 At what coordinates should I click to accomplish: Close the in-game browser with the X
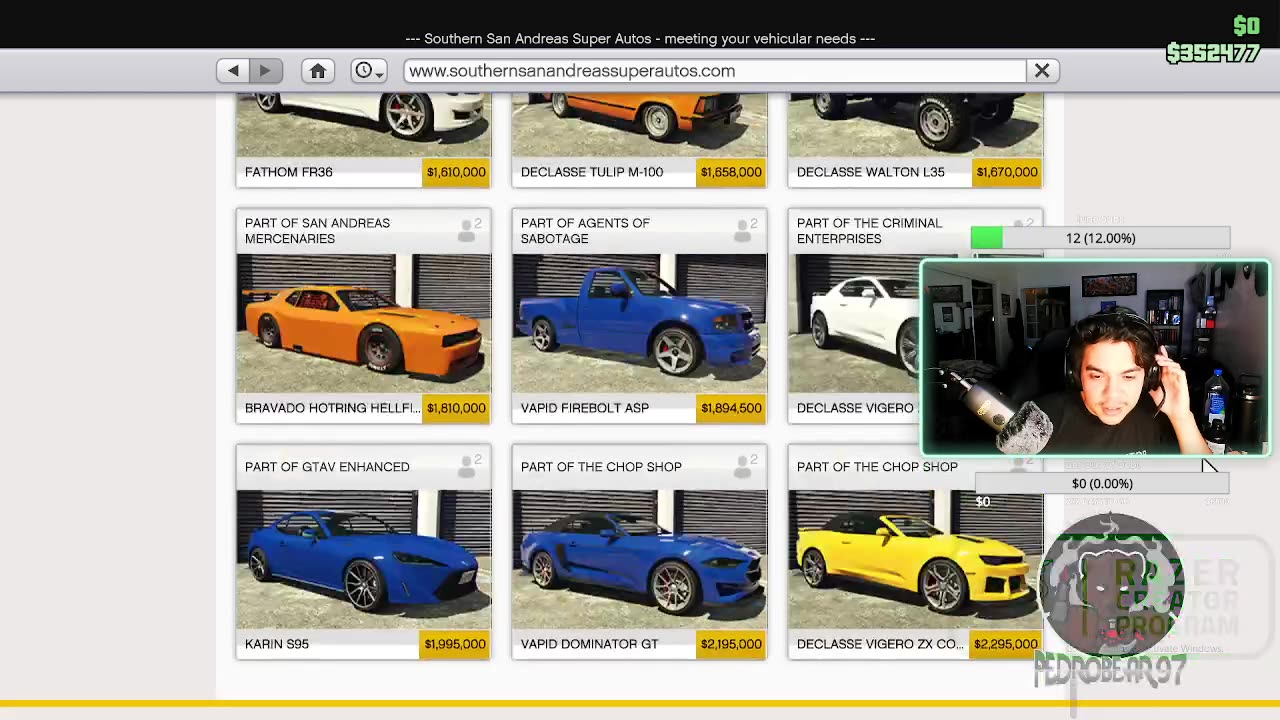click(x=1042, y=71)
